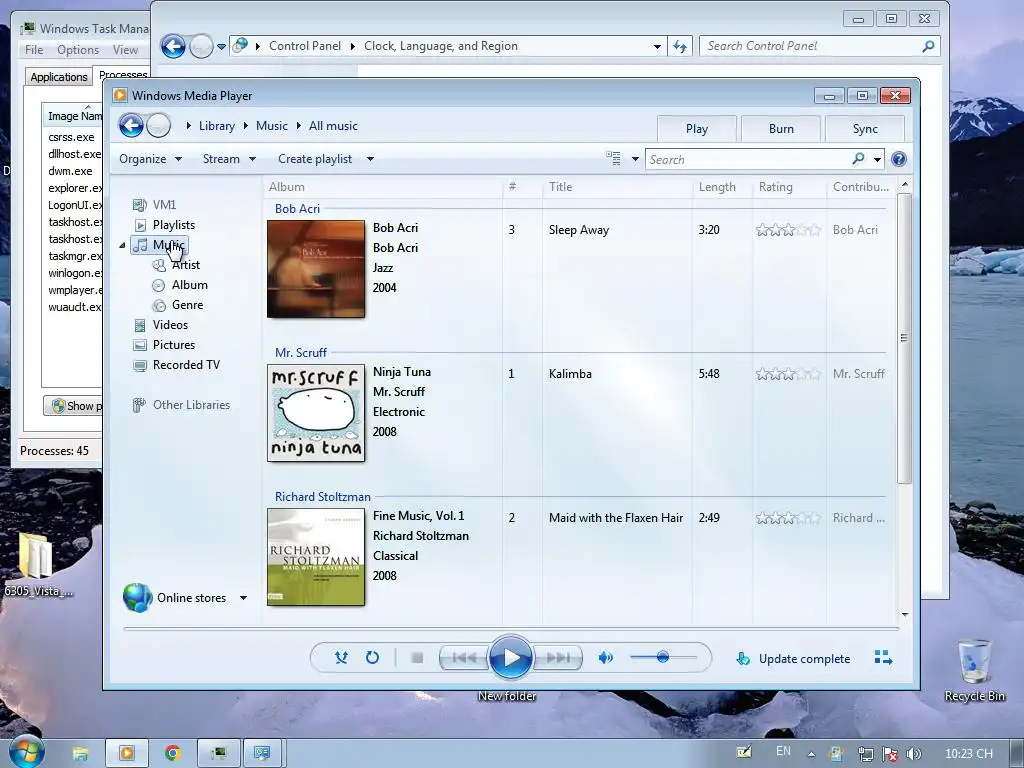The height and width of the screenshot is (768, 1024).
Task: Click All music breadcrumb segment
Action: coord(333,126)
